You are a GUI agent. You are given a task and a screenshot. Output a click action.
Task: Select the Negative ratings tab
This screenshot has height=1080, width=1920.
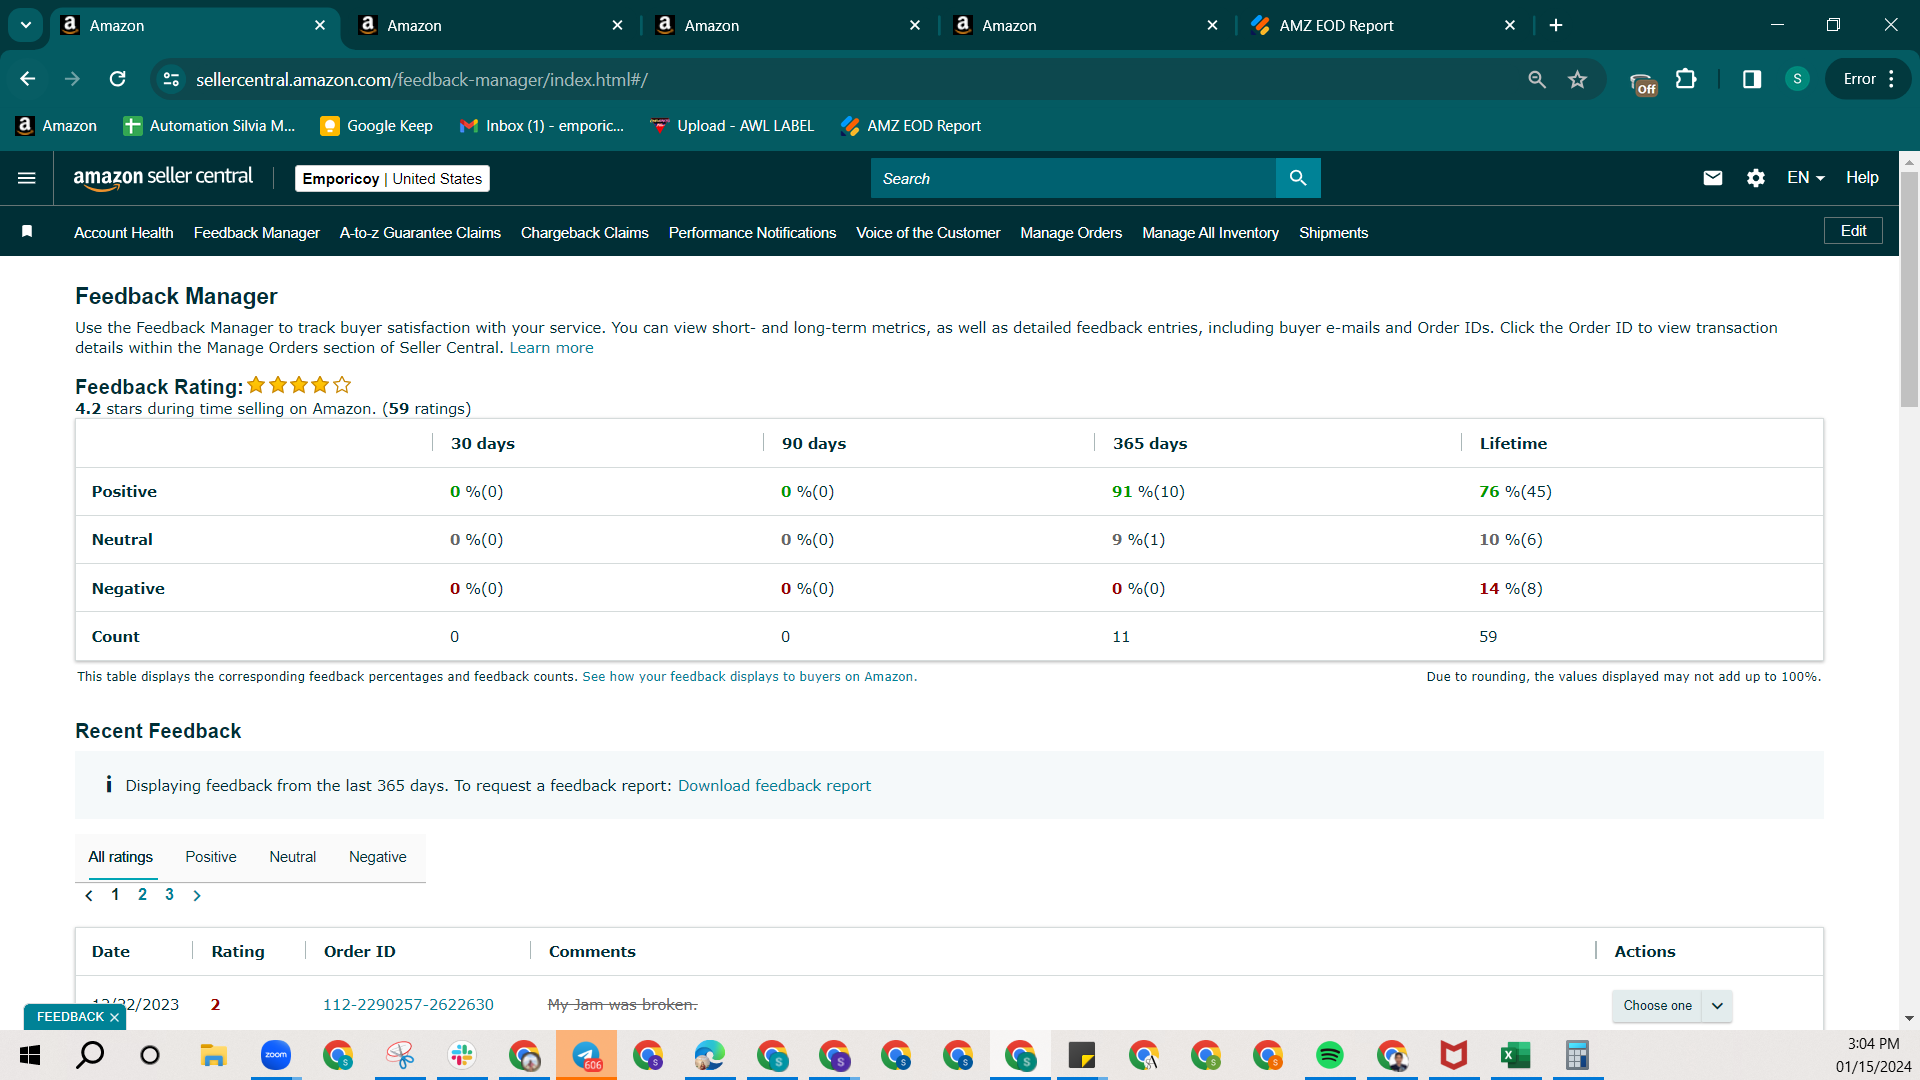378,857
